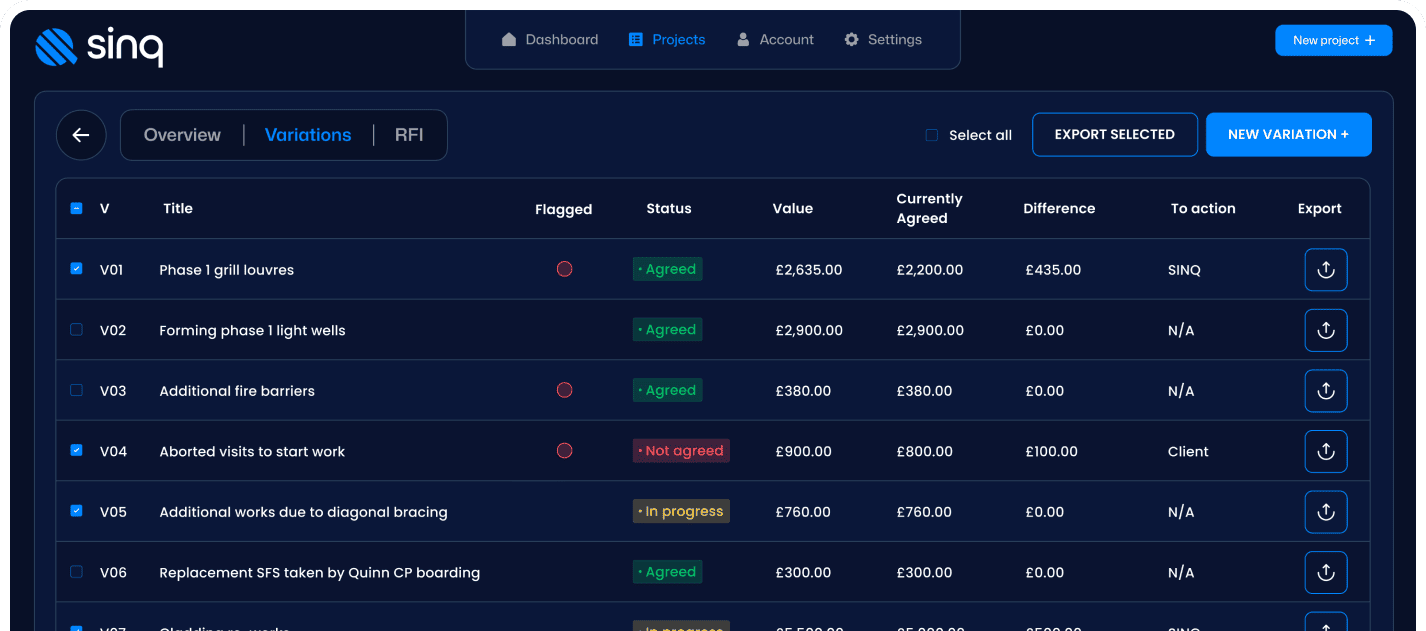Click the V06 row identifier
The width and height of the screenshot is (1426, 631).
[113, 573]
